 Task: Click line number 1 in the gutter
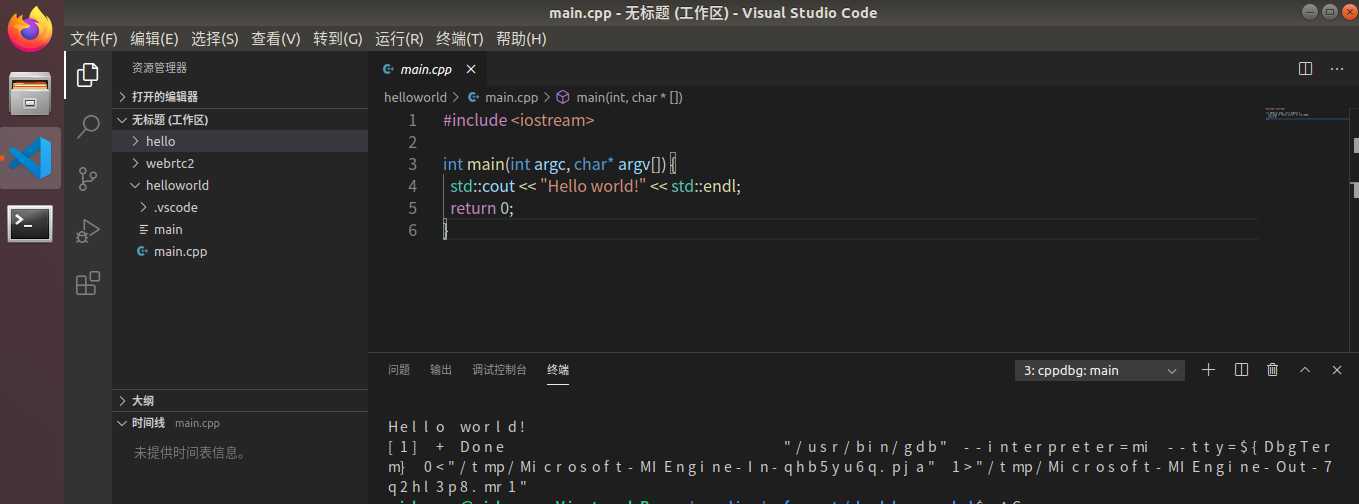(413, 120)
